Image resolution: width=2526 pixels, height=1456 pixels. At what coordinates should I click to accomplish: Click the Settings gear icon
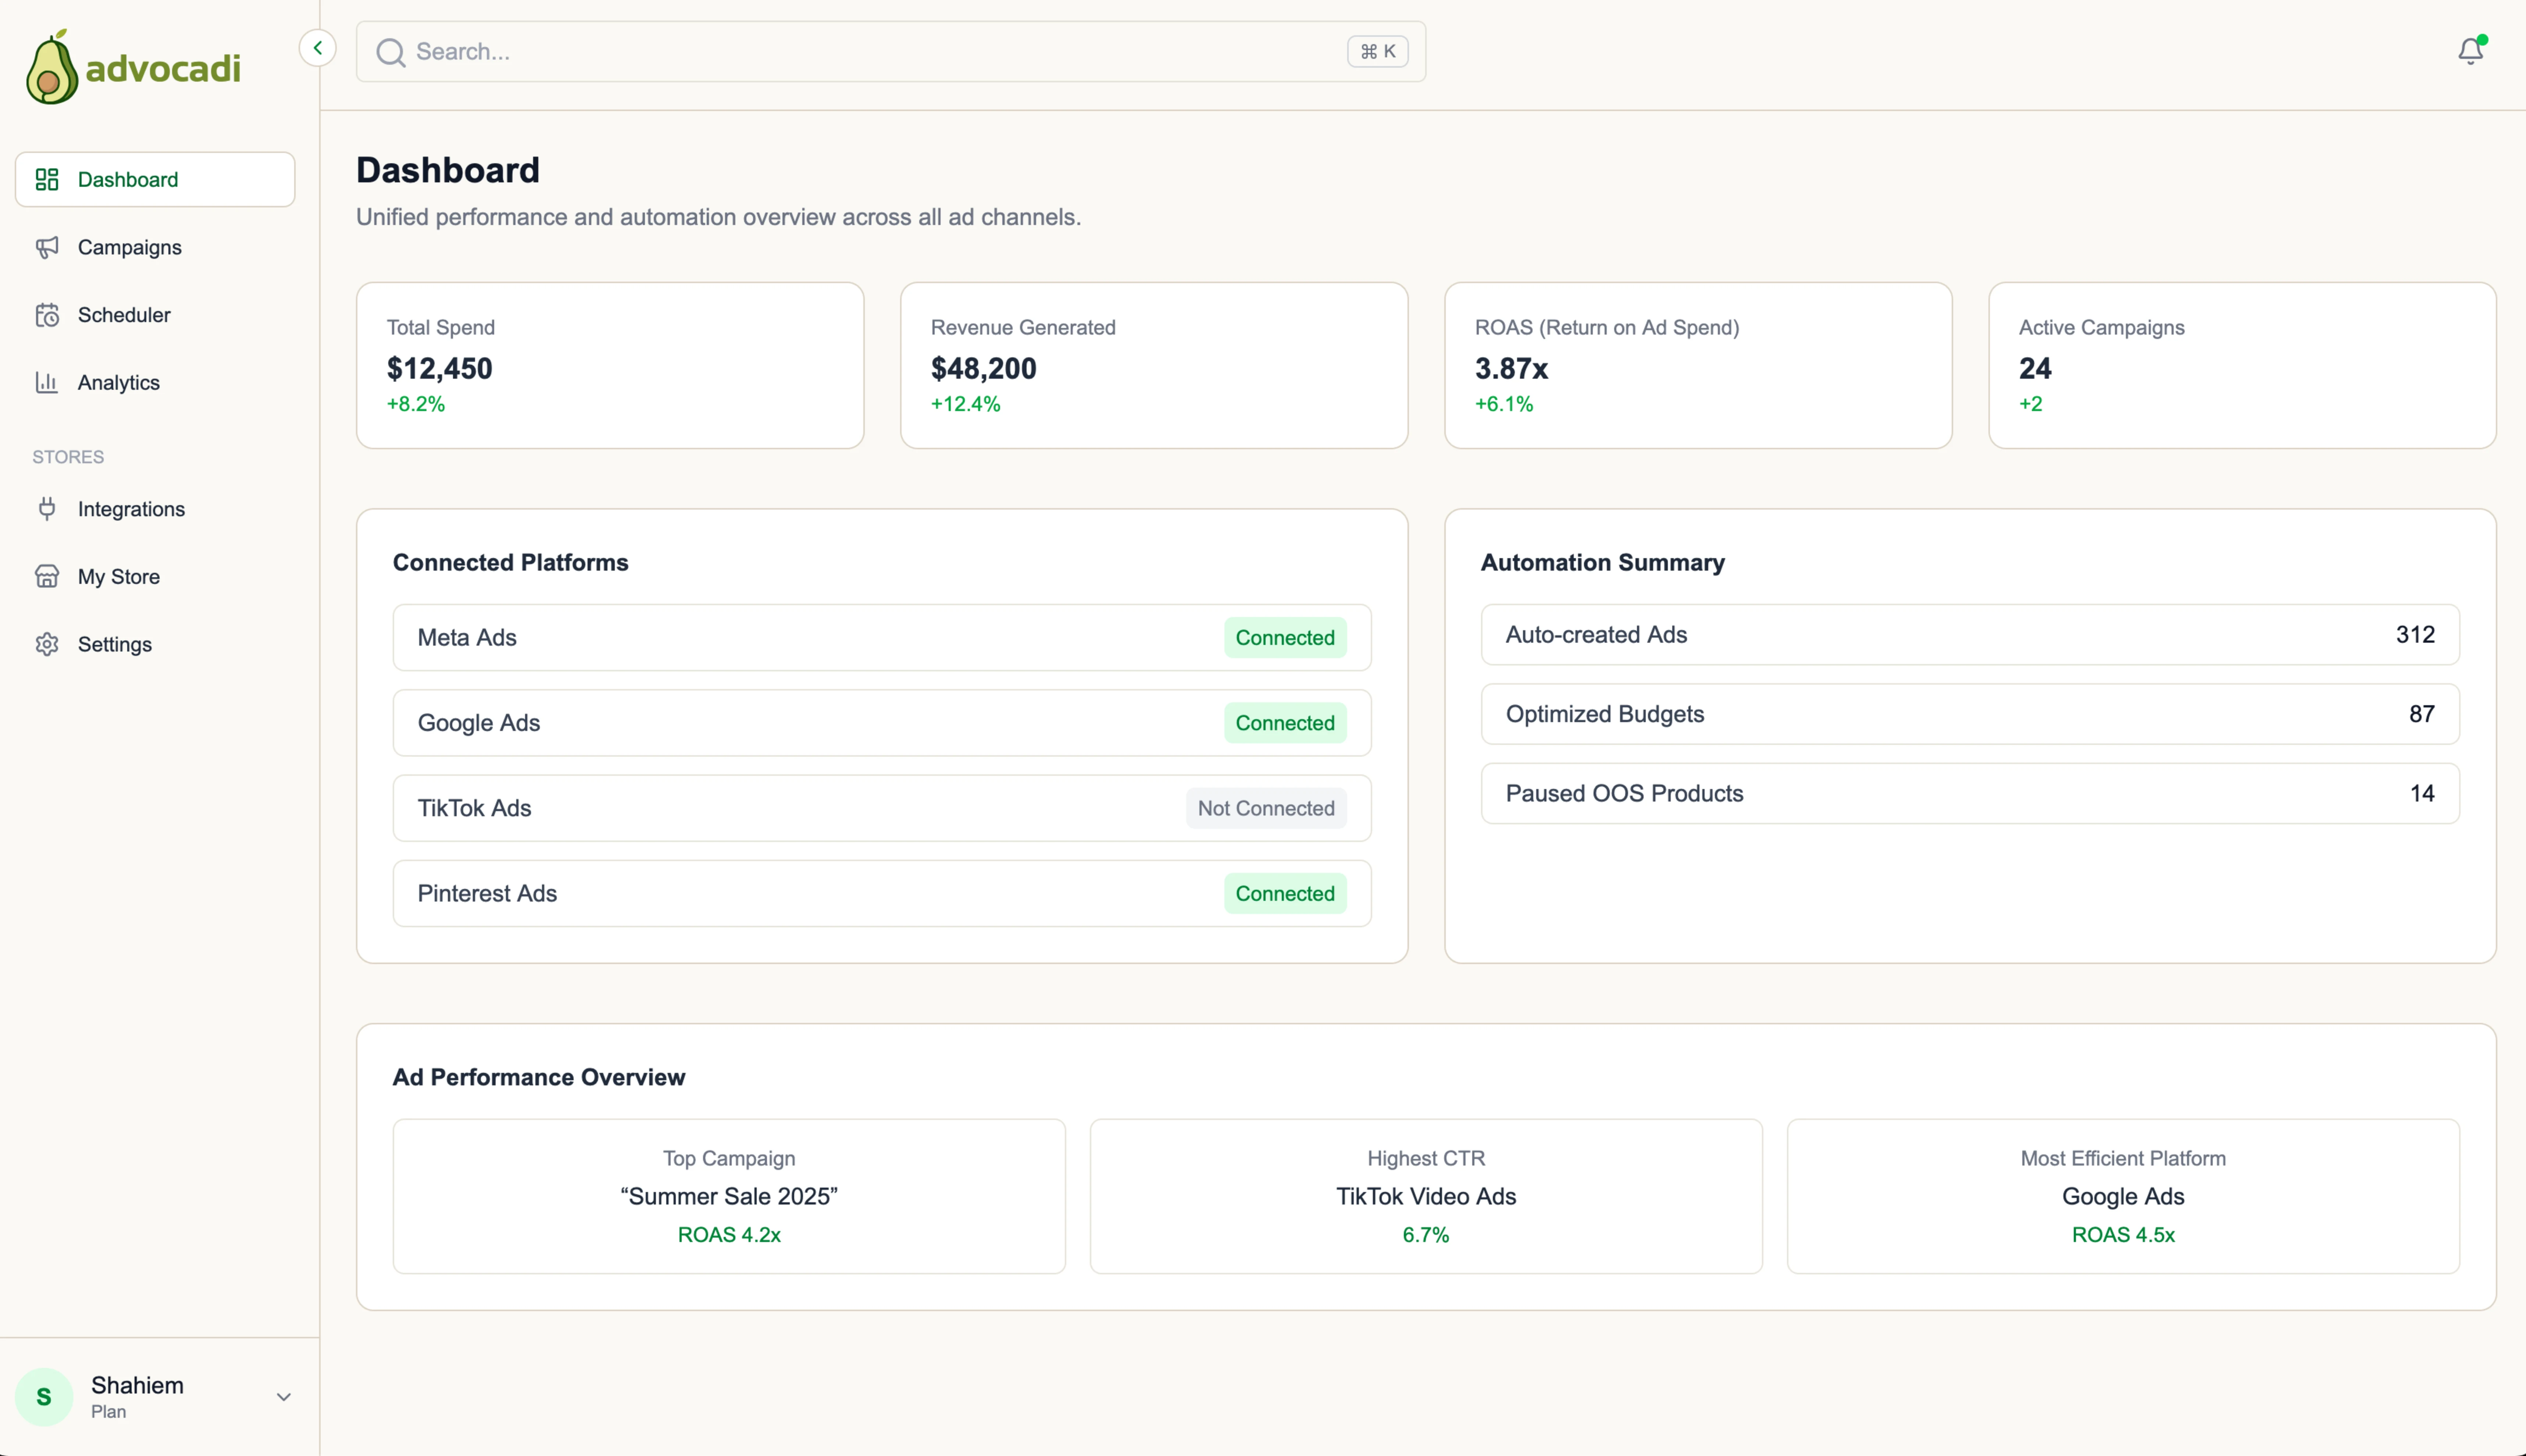tap(47, 644)
